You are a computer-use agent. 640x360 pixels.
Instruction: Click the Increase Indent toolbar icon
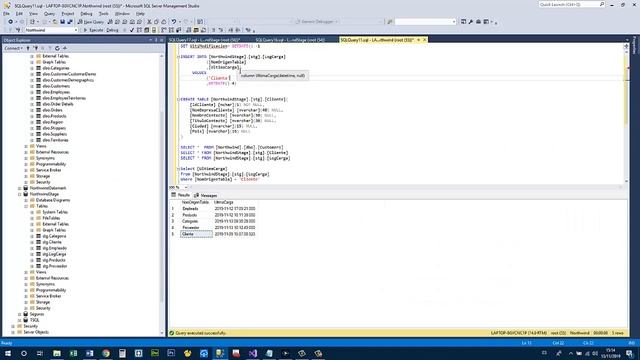(x=238, y=30)
